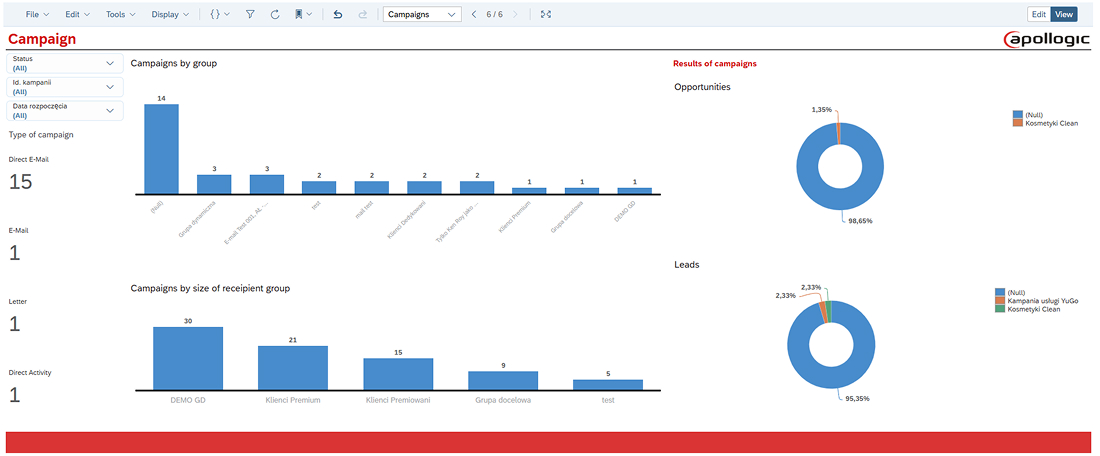Expand the Campaigns page dropdown

(x=422, y=15)
